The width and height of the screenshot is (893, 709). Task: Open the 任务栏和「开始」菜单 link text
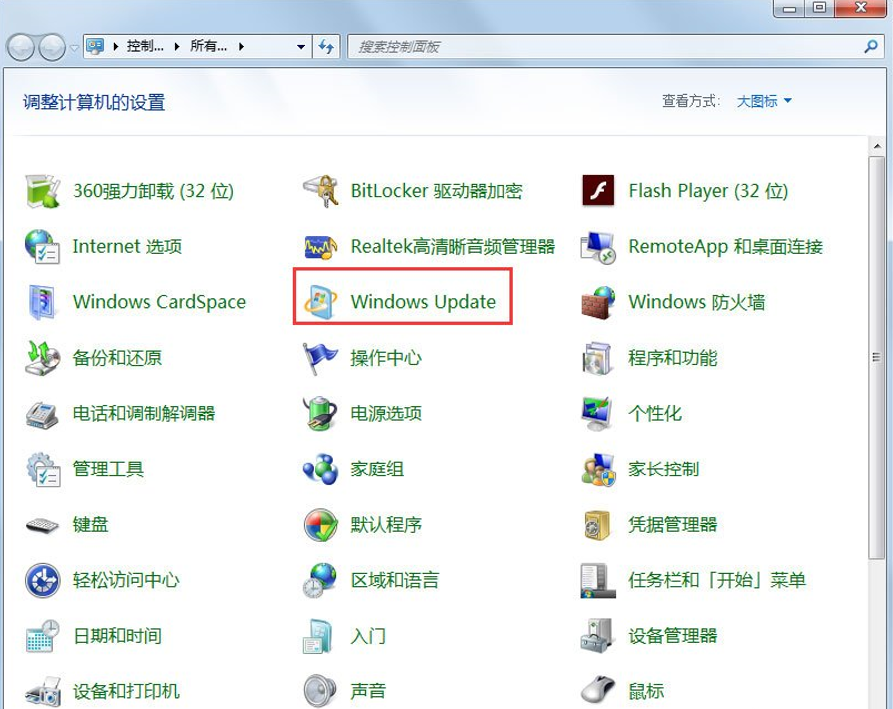pos(717,580)
